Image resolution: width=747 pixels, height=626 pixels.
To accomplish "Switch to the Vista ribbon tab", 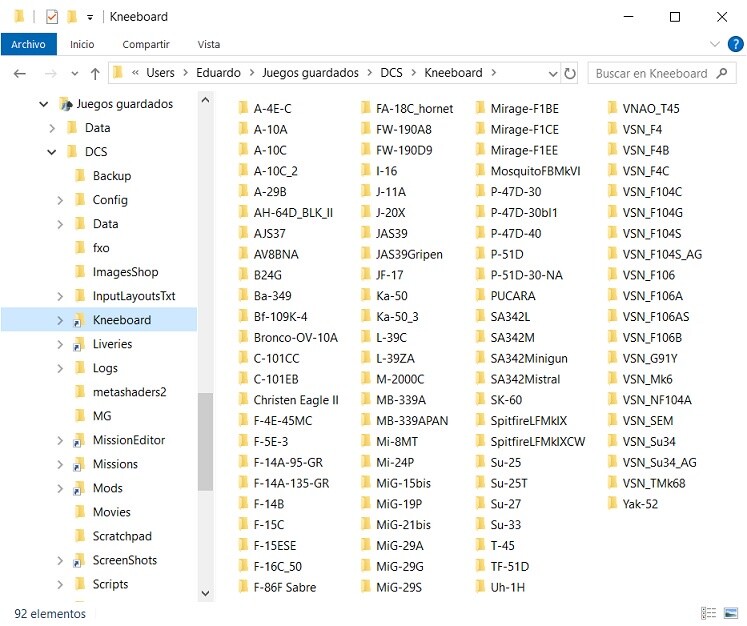I will 209,44.
